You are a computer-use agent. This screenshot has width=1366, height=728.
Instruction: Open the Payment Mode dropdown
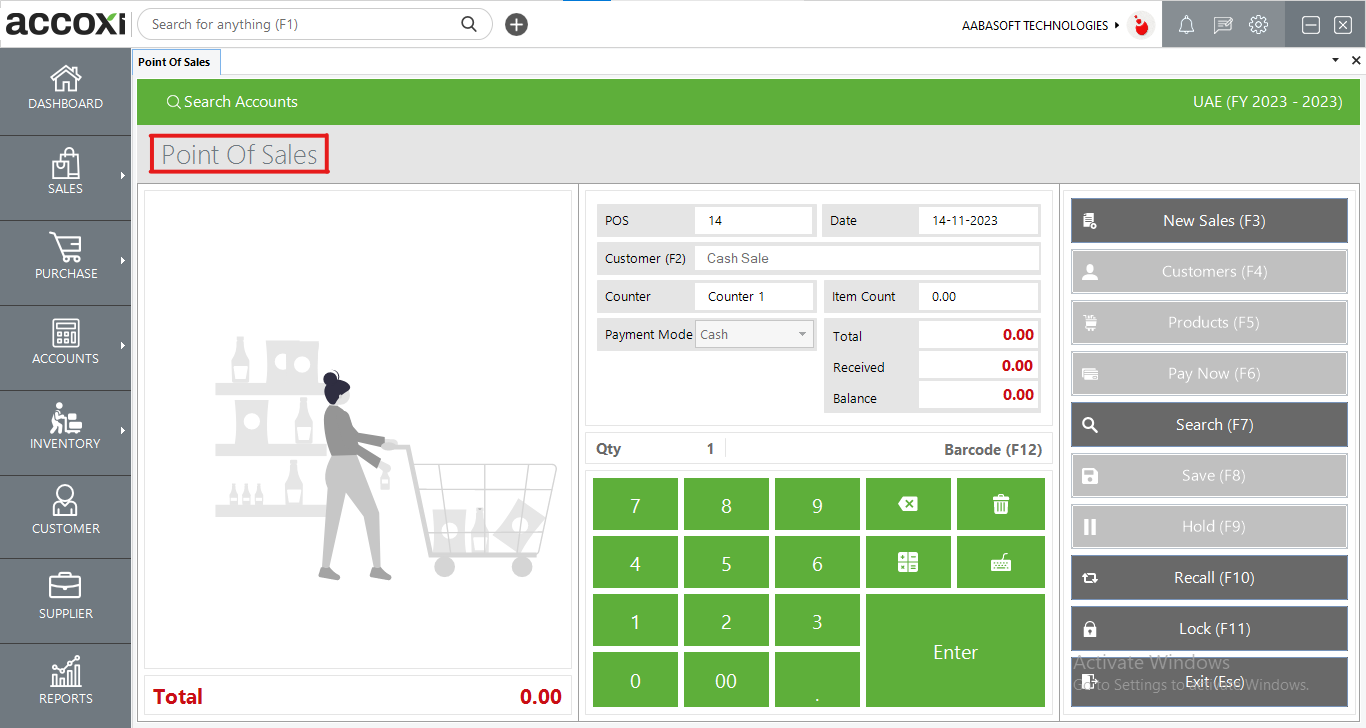pyautogui.click(x=800, y=334)
